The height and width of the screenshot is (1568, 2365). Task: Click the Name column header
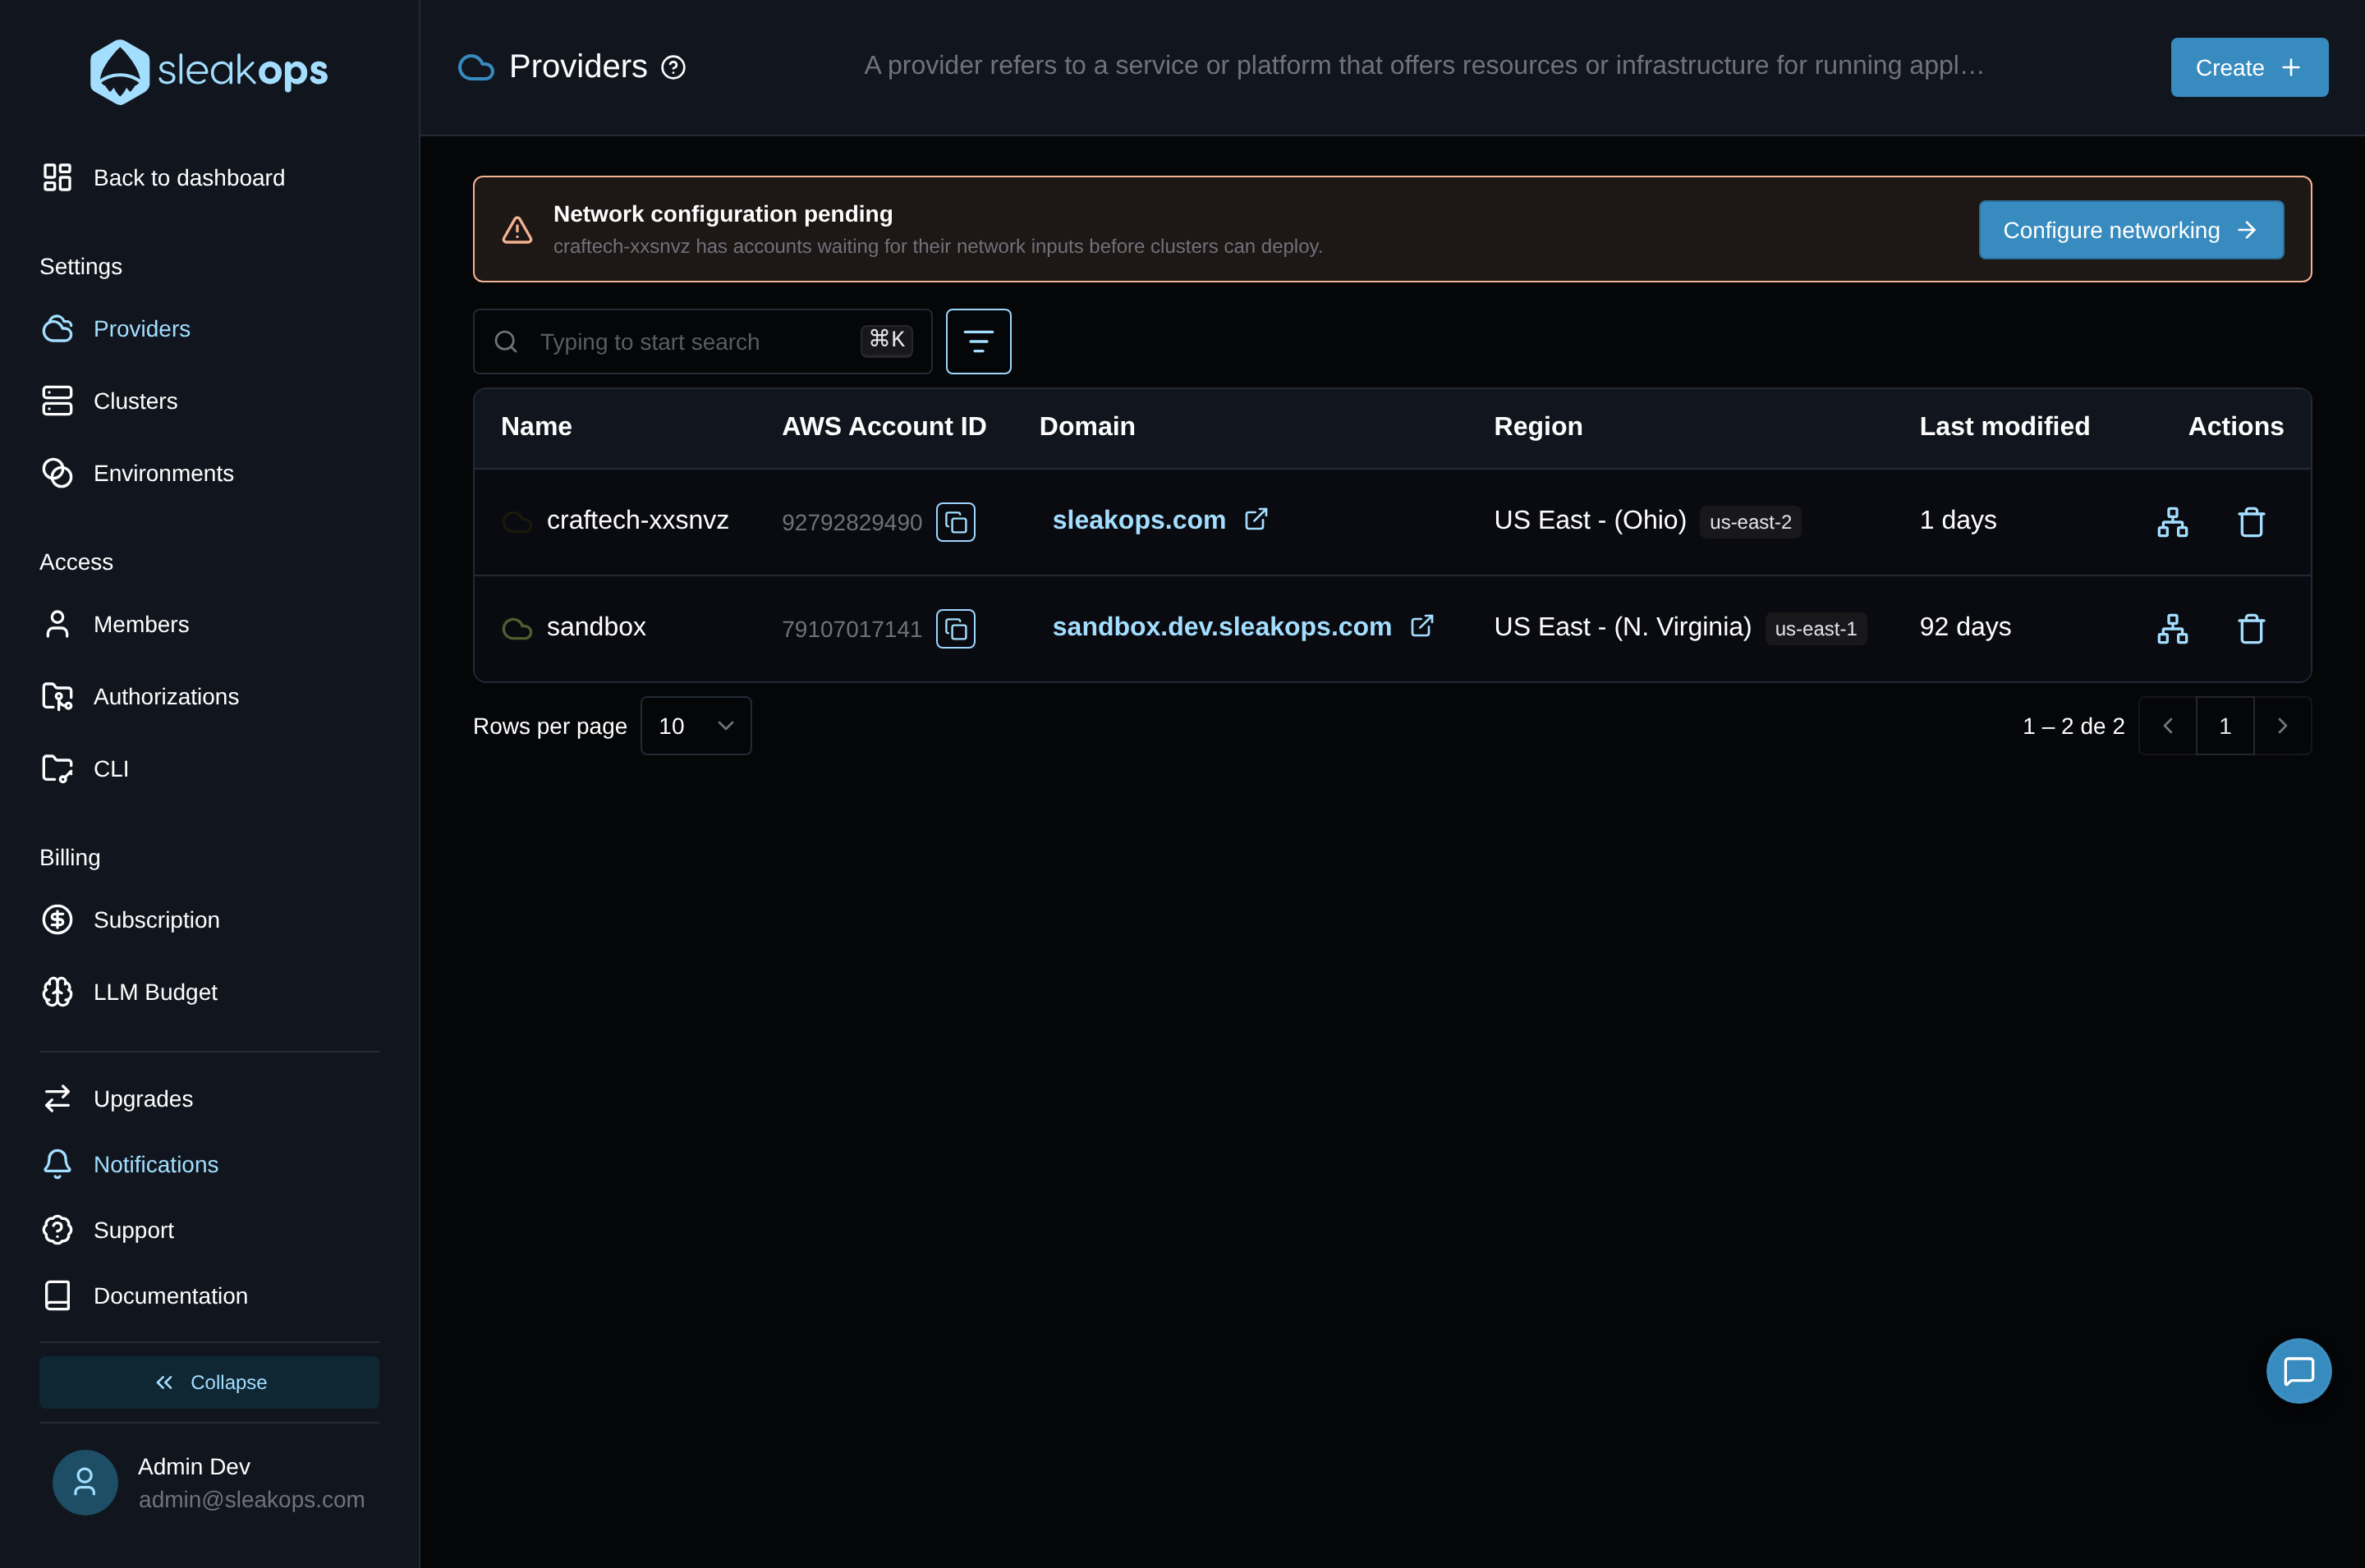click(x=536, y=427)
